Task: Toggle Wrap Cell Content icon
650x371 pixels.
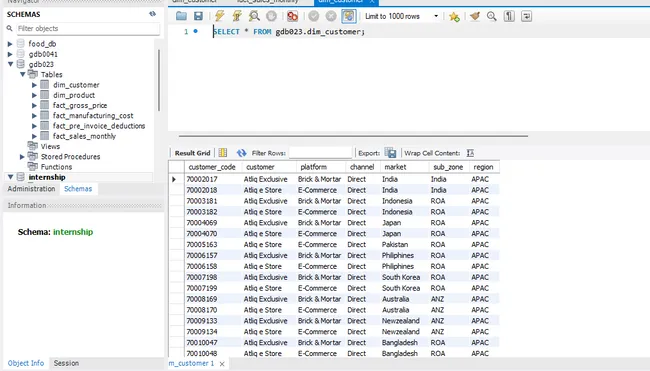Action: point(470,153)
